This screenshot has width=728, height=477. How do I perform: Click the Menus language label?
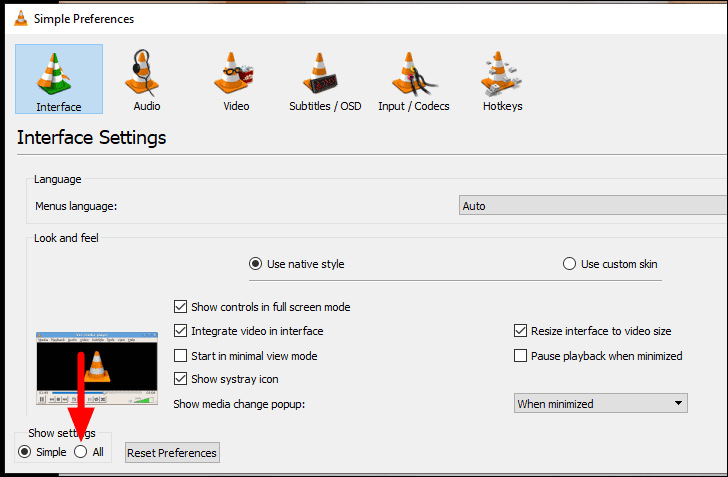76,206
